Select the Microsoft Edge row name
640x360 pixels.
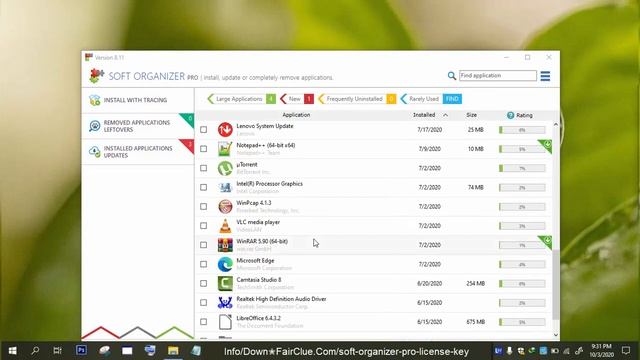[255, 260]
